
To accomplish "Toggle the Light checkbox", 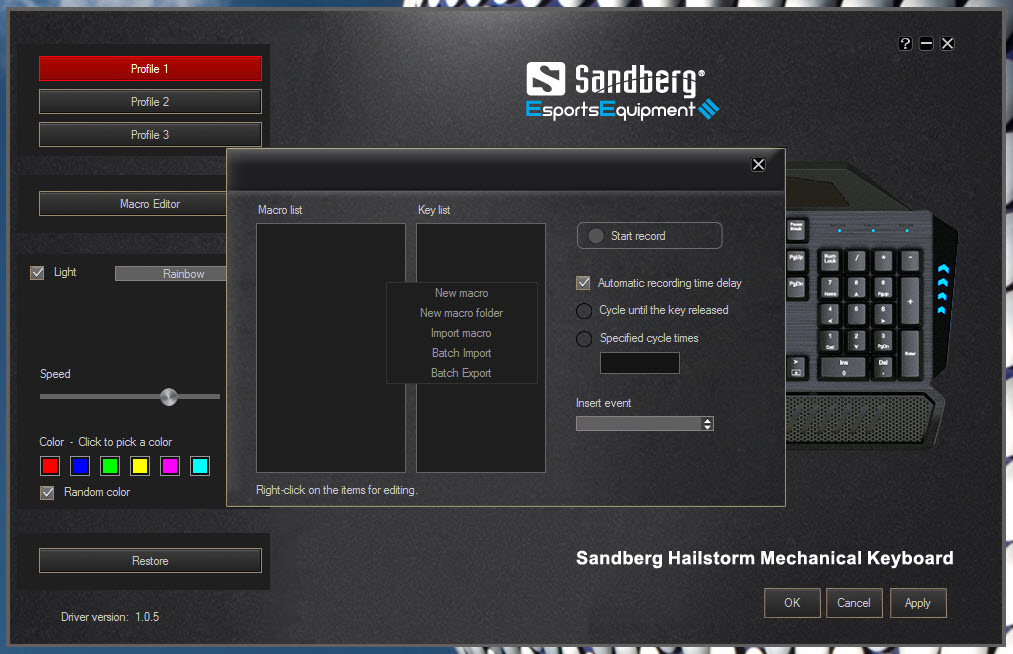I will [37, 273].
